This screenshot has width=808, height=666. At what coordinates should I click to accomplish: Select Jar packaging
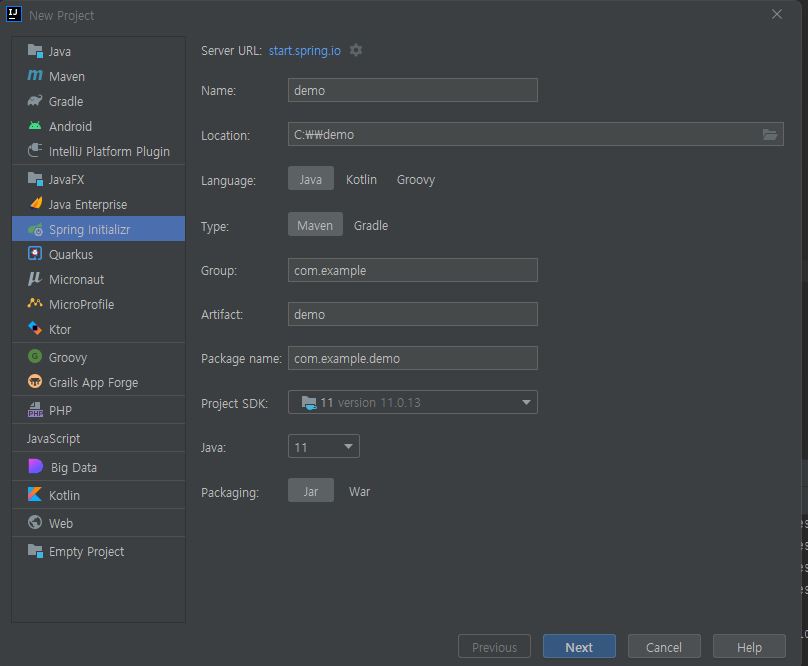(311, 490)
